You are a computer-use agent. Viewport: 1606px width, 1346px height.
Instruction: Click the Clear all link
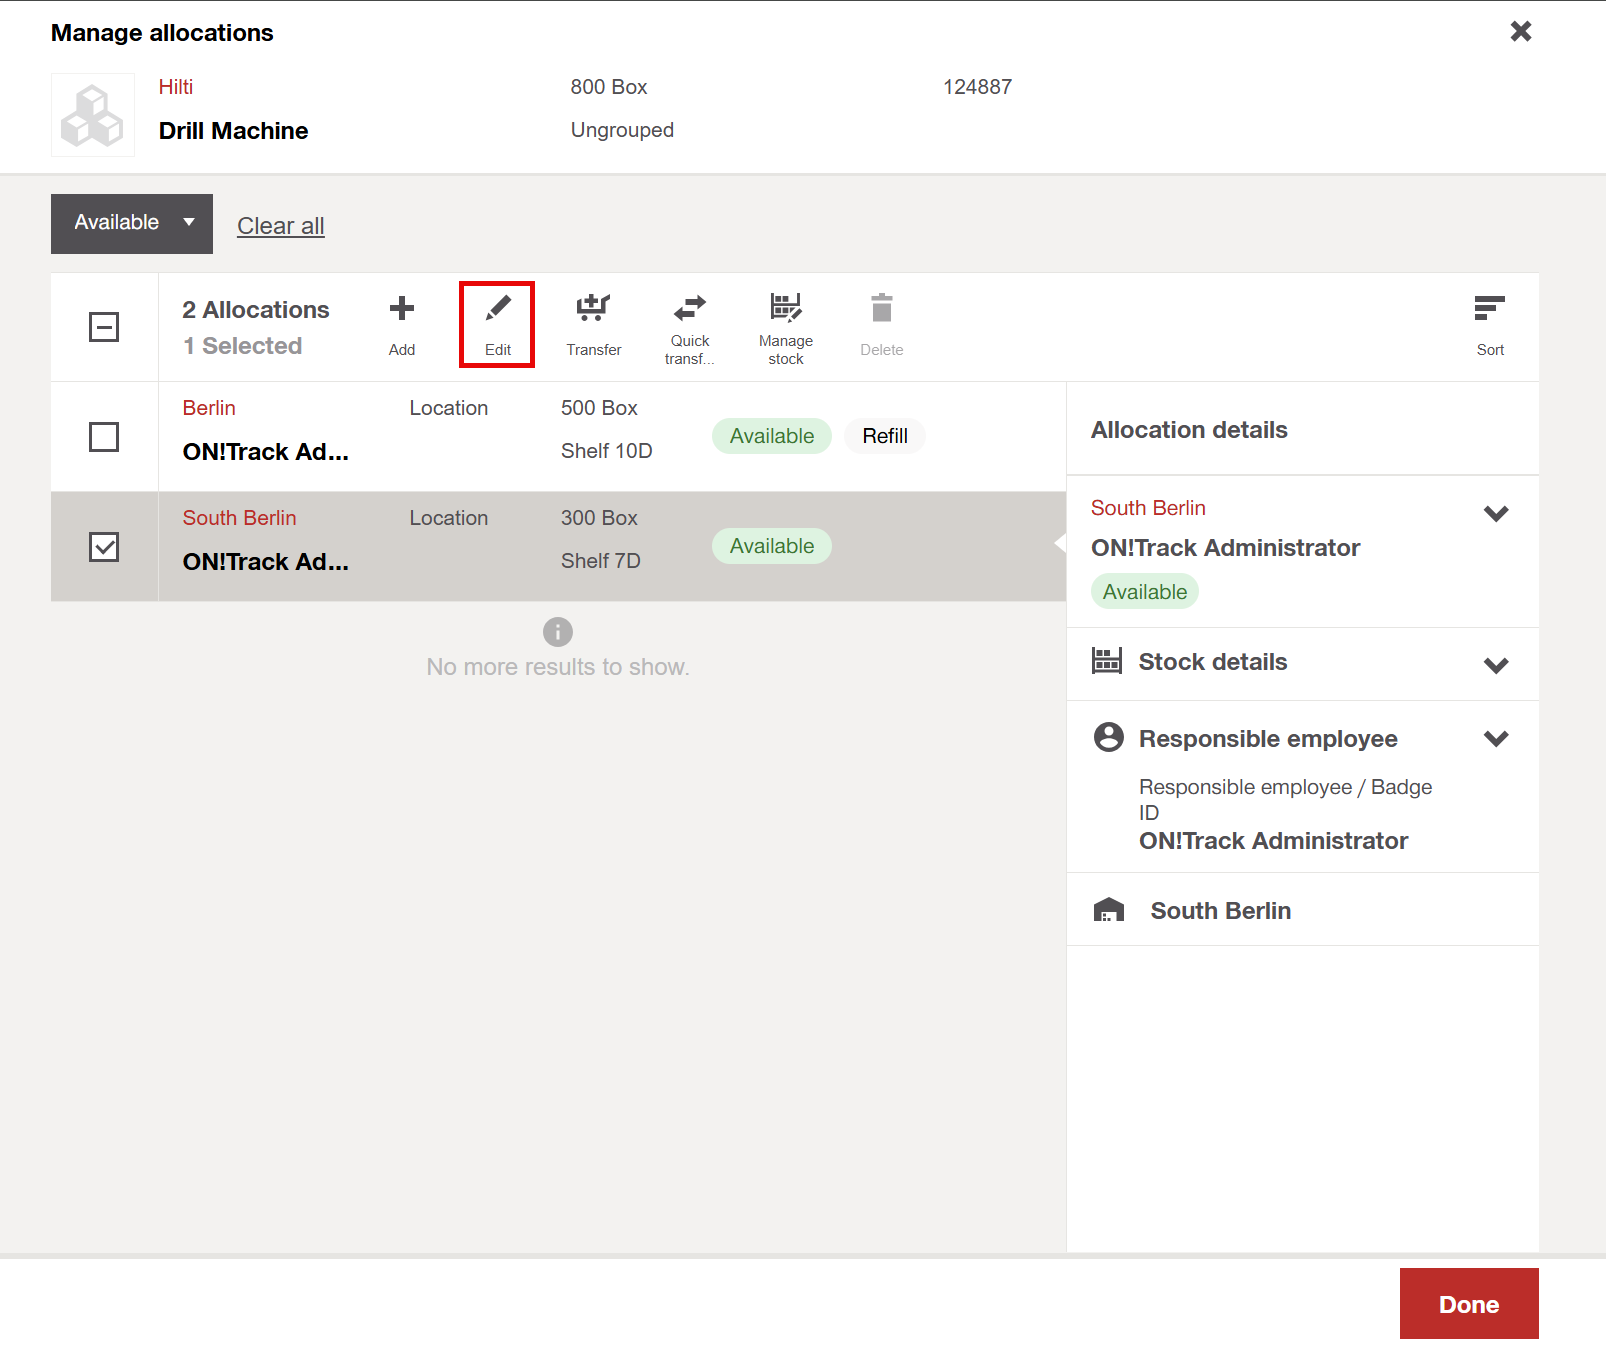280,226
